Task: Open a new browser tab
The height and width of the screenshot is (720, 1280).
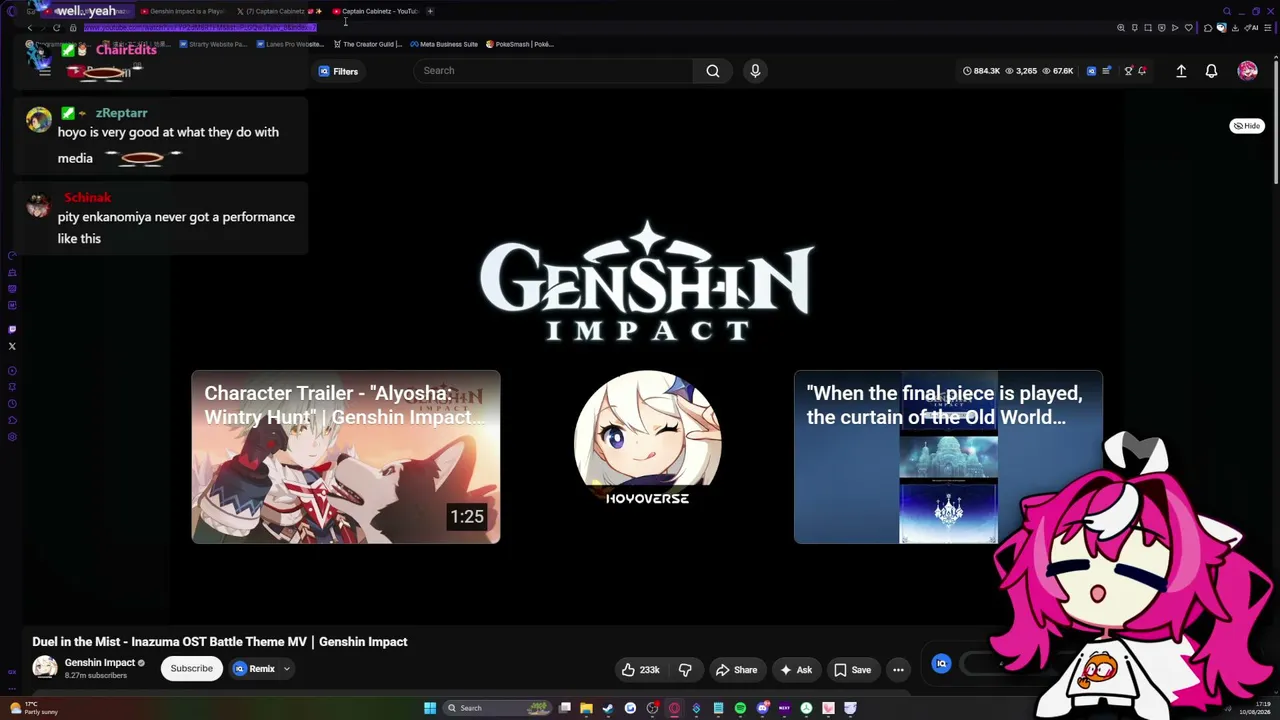Action: (x=430, y=11)
